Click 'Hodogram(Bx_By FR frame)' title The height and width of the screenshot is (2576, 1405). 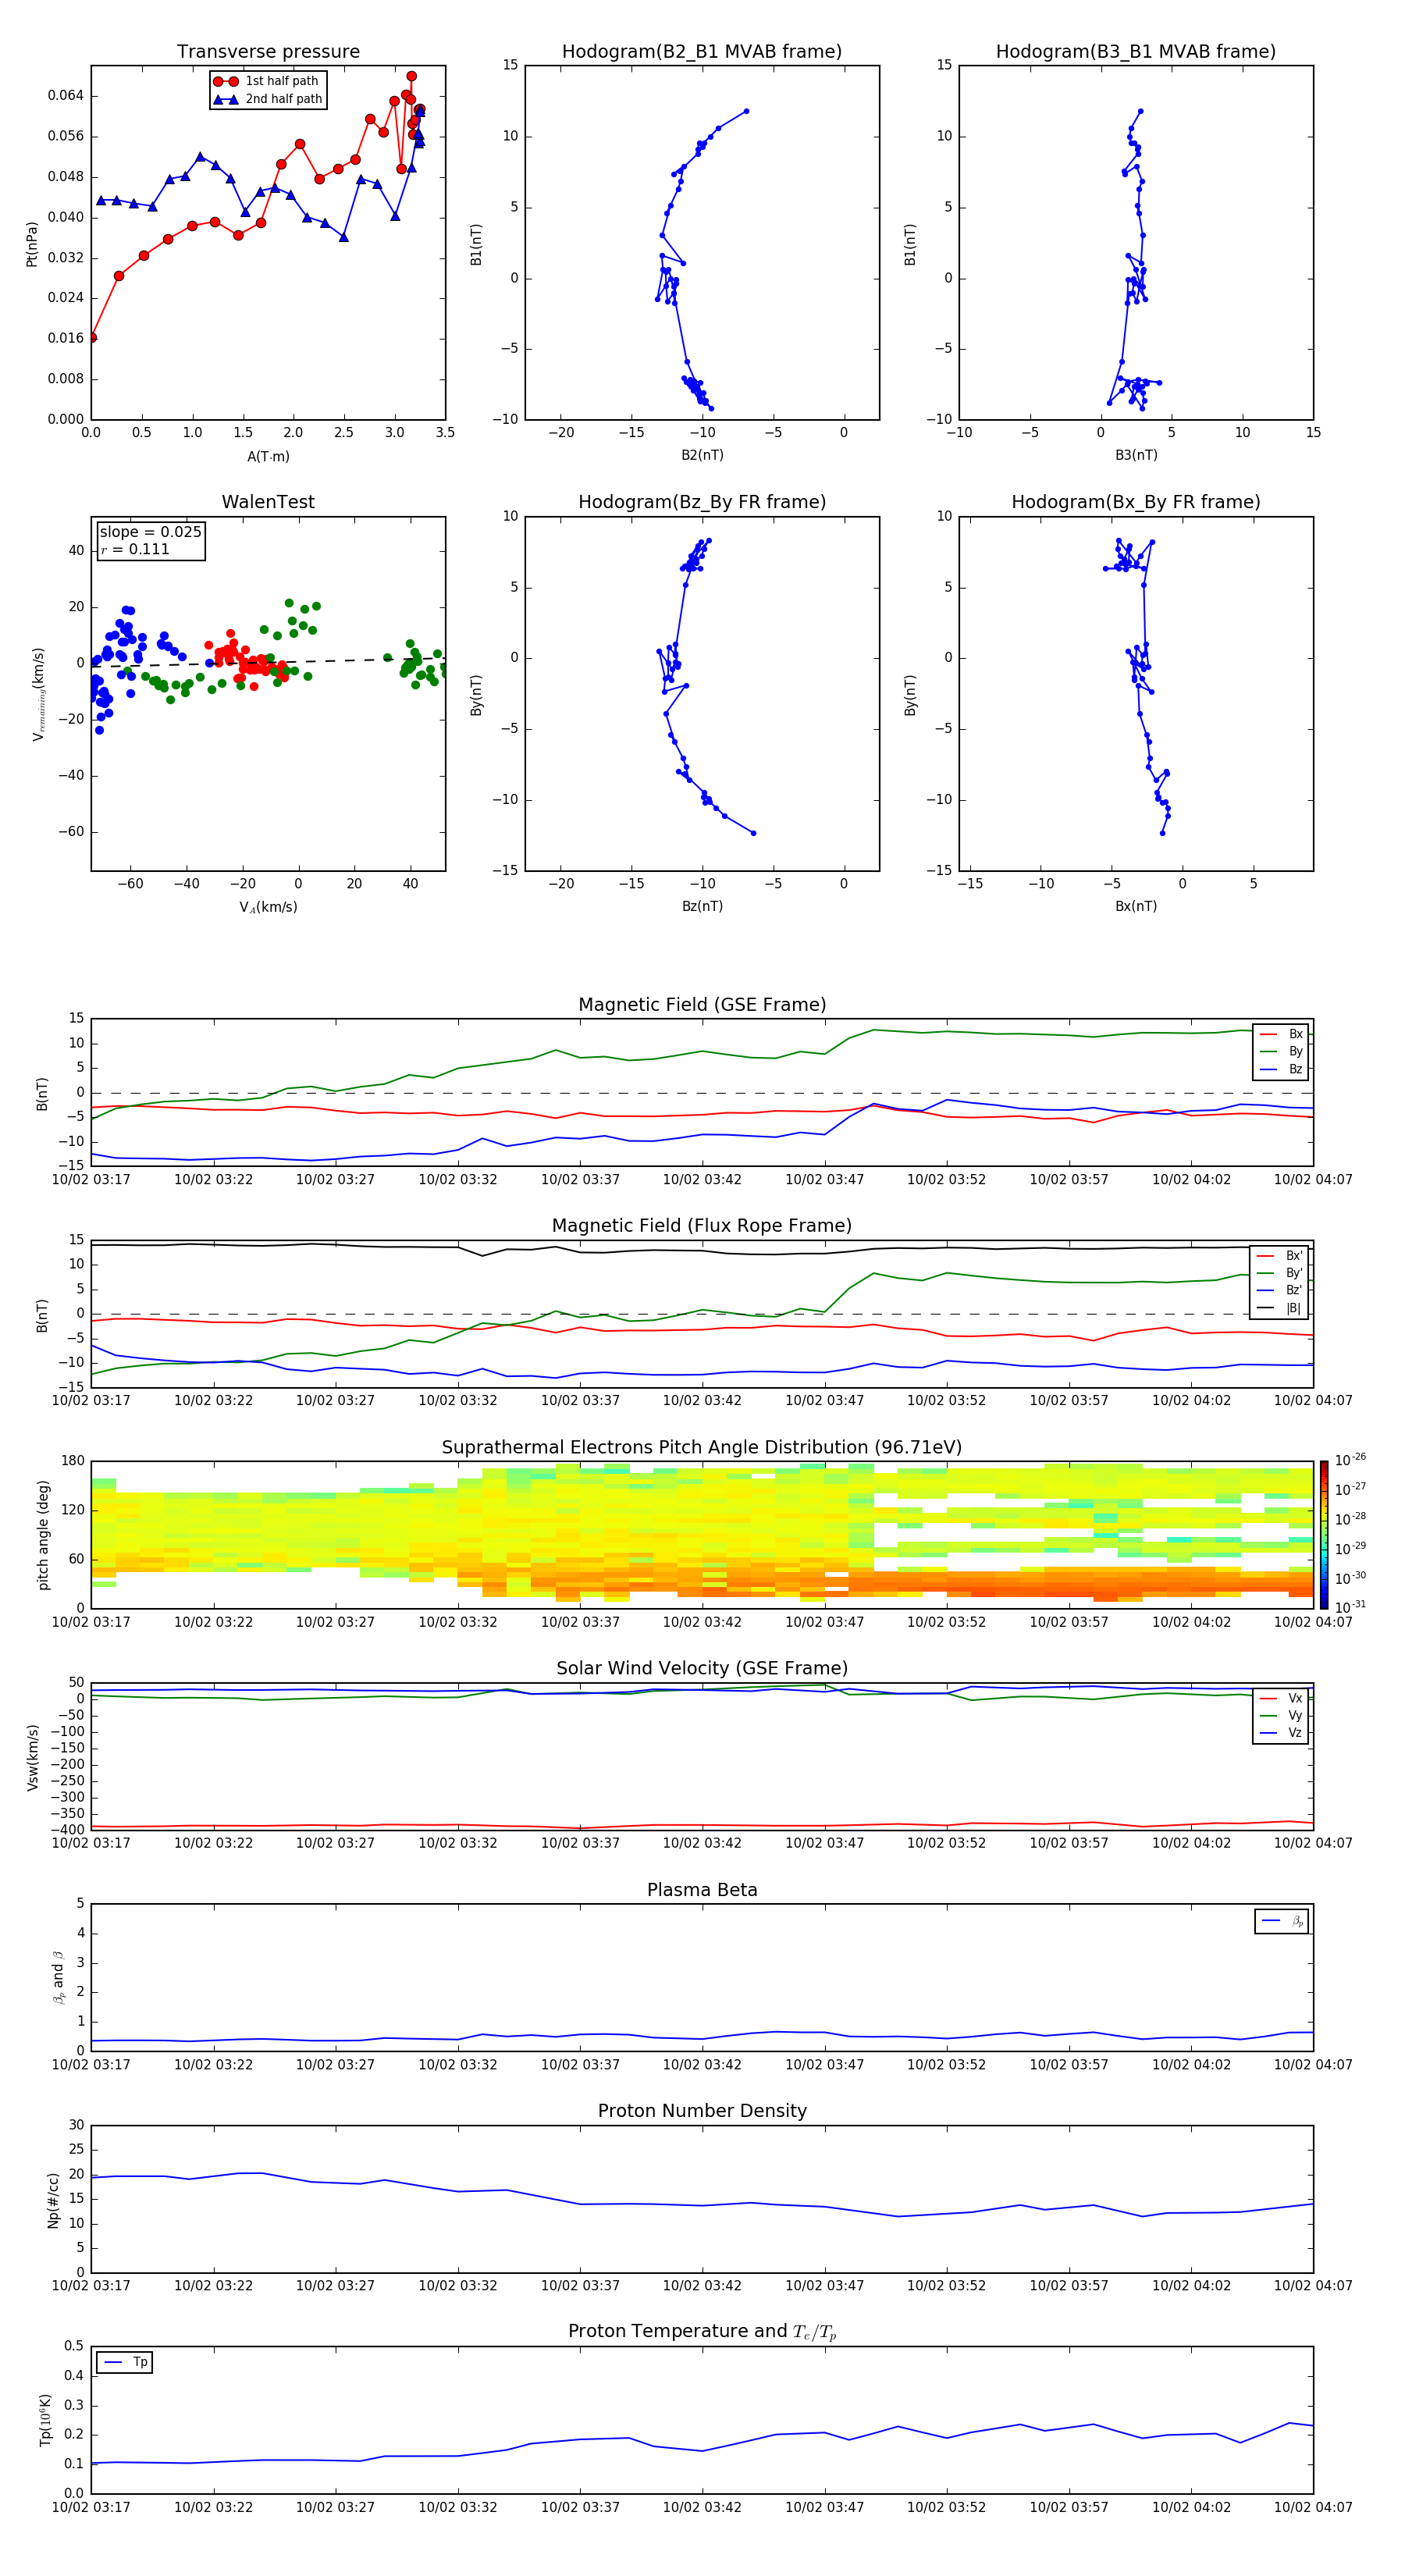[1136, 502]
